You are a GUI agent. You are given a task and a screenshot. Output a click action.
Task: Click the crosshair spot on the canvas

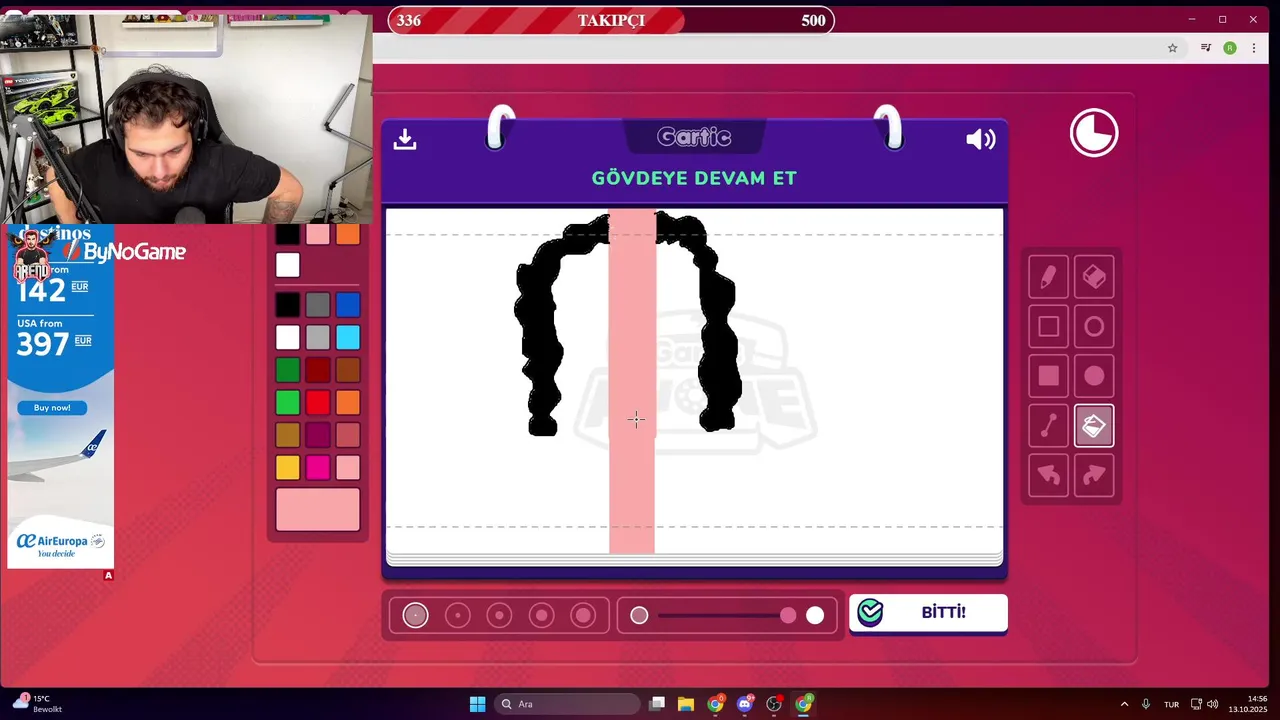coord(636,419)
